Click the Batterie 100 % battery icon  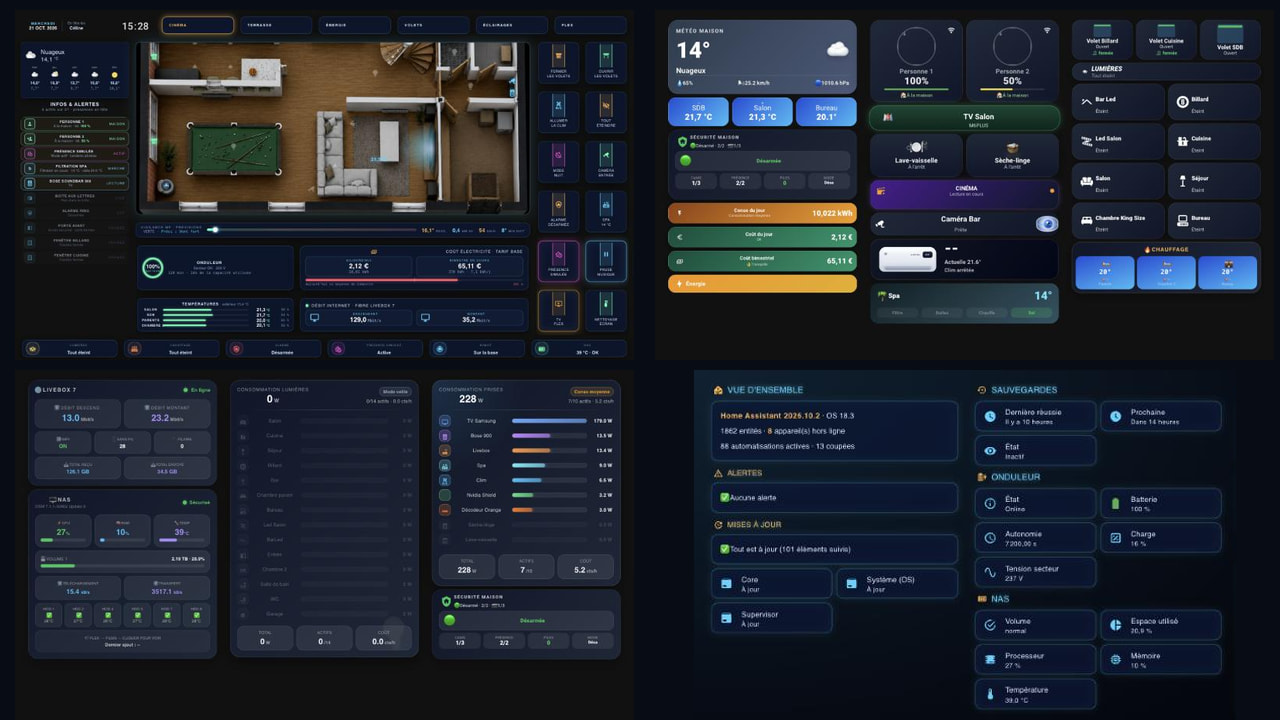(1116, 504)
